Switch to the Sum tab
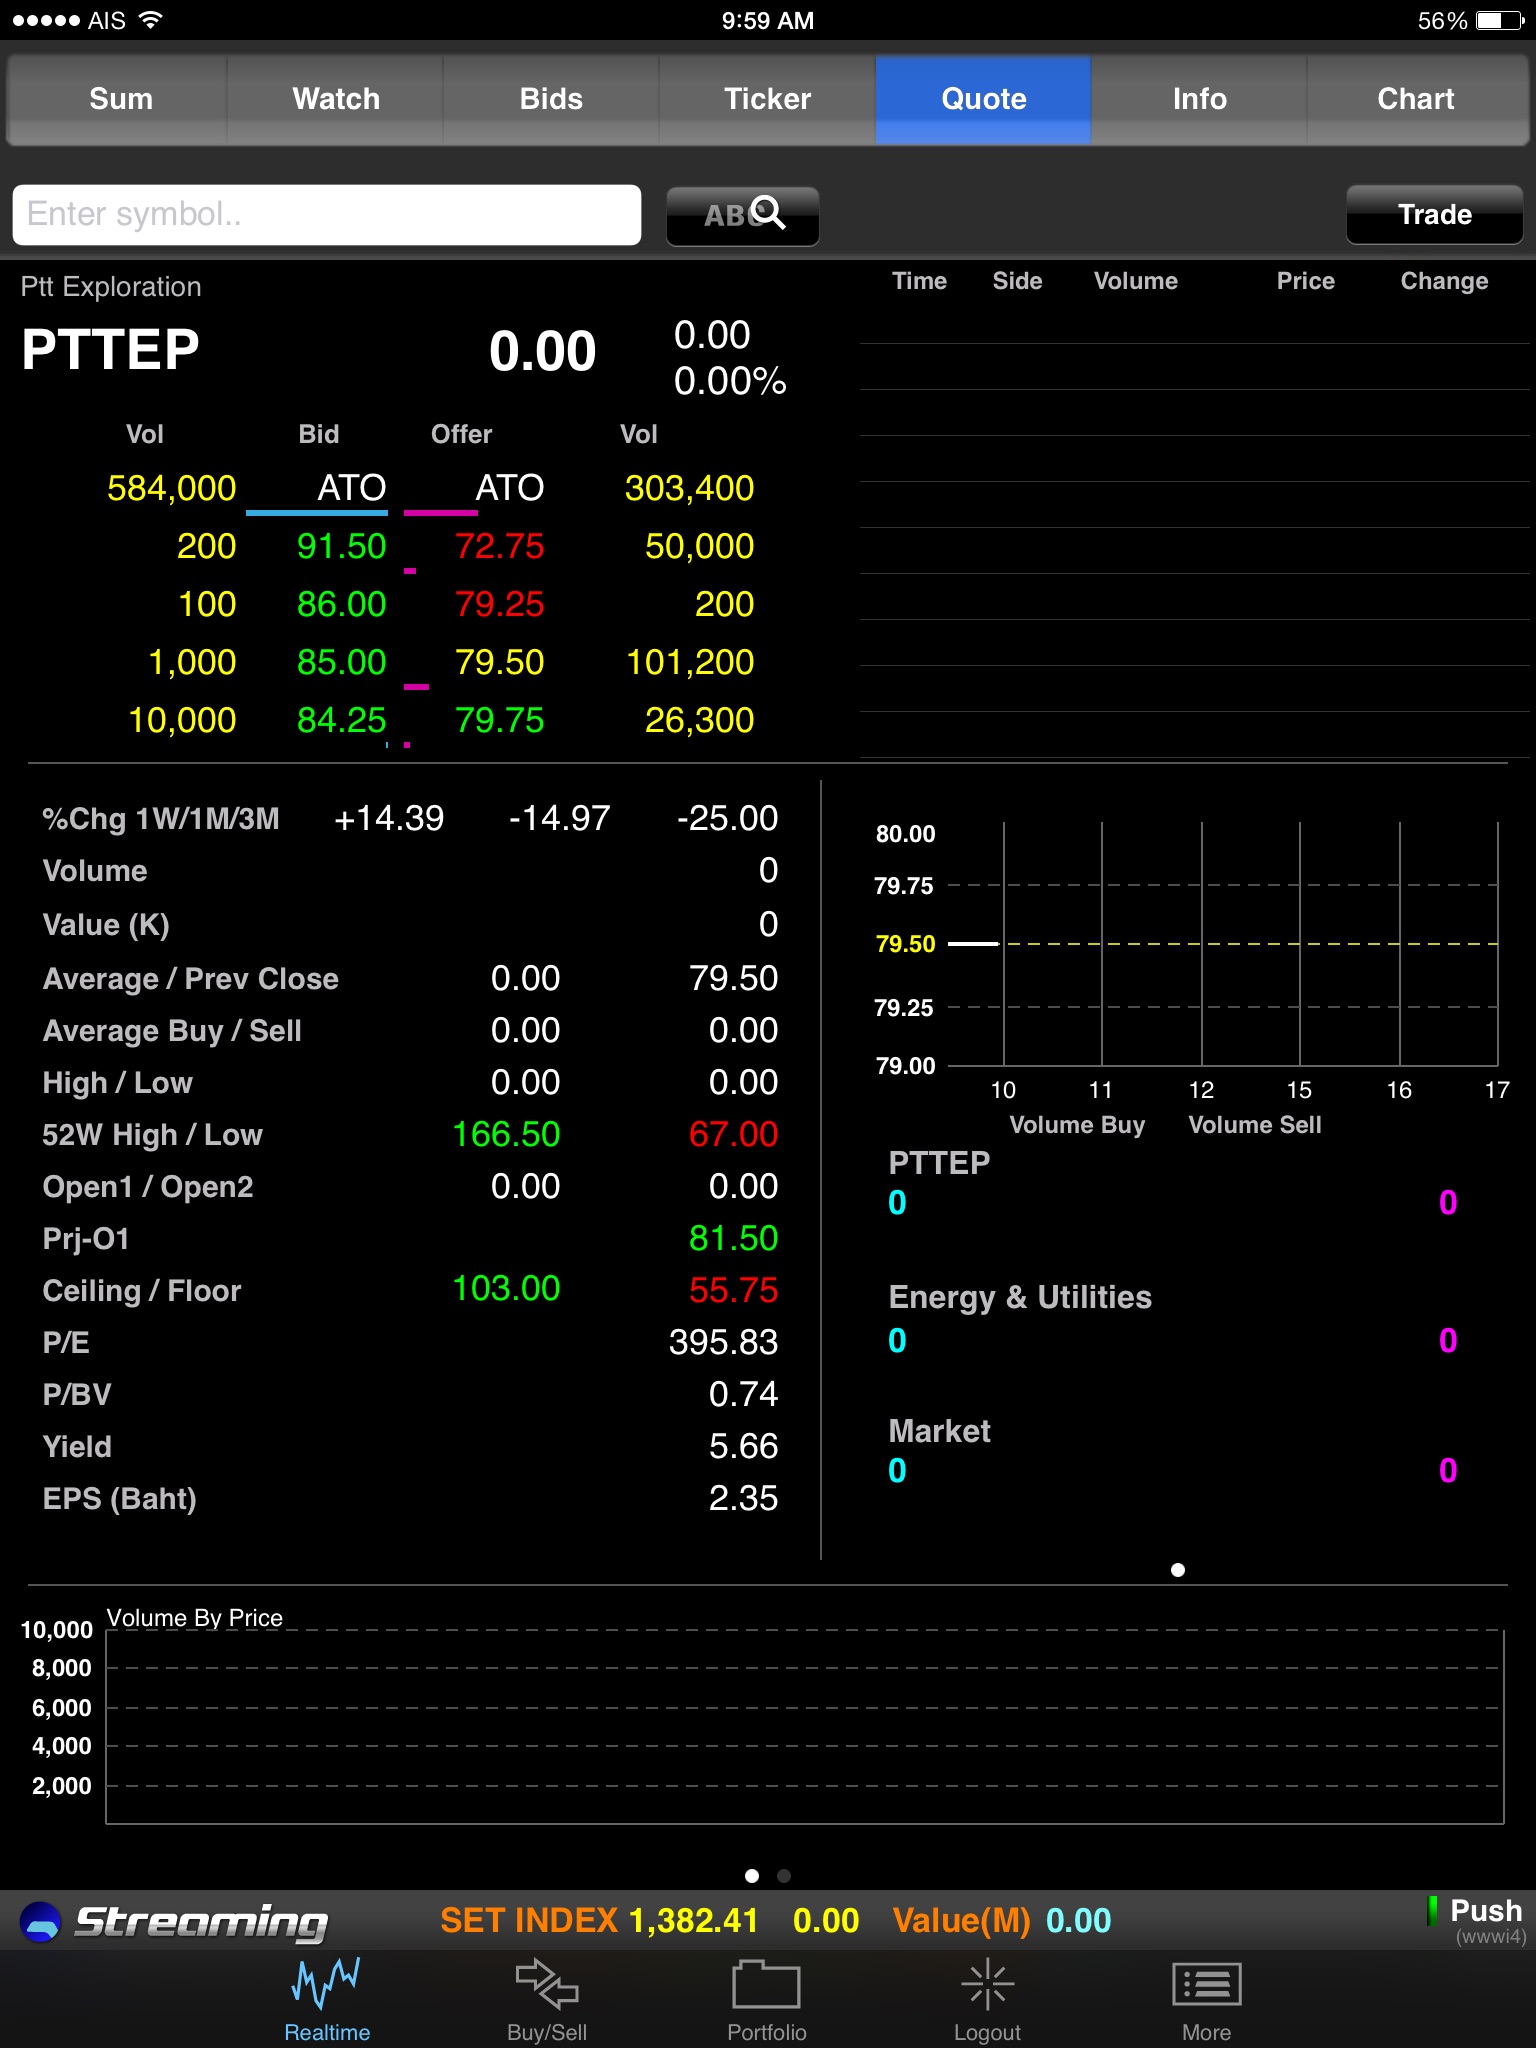 coord(121,99)
